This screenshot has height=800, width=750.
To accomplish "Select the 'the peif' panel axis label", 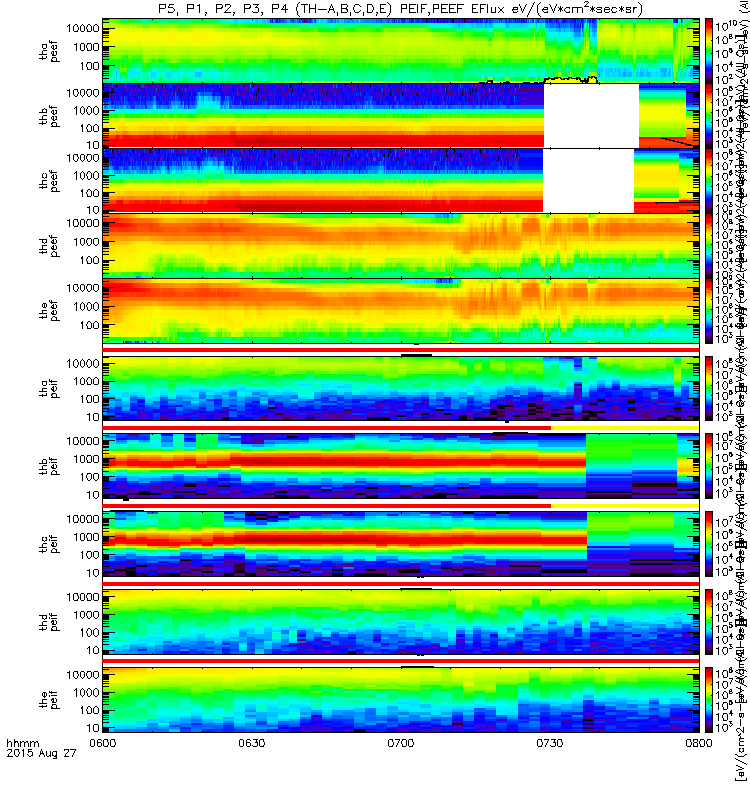I will tap(49, 699).
